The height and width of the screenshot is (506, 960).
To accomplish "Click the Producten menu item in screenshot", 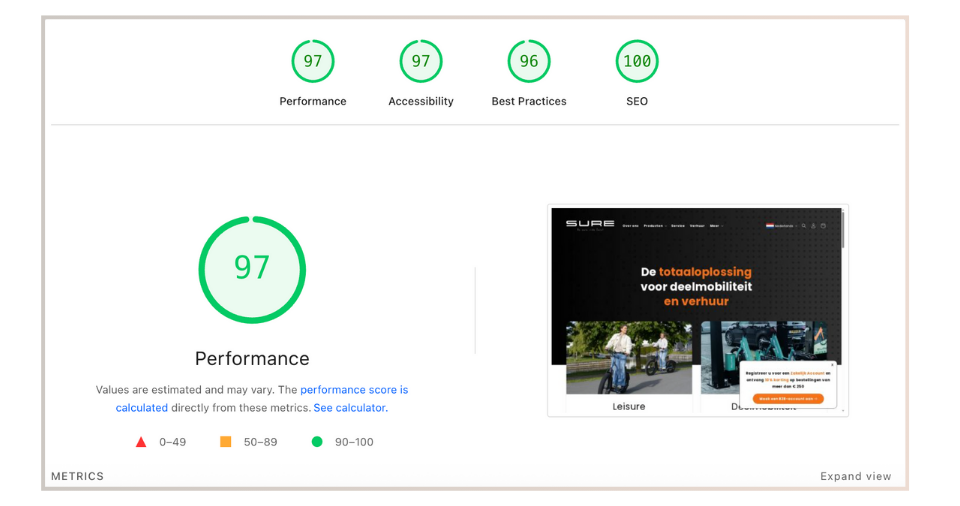I will 654,225.
